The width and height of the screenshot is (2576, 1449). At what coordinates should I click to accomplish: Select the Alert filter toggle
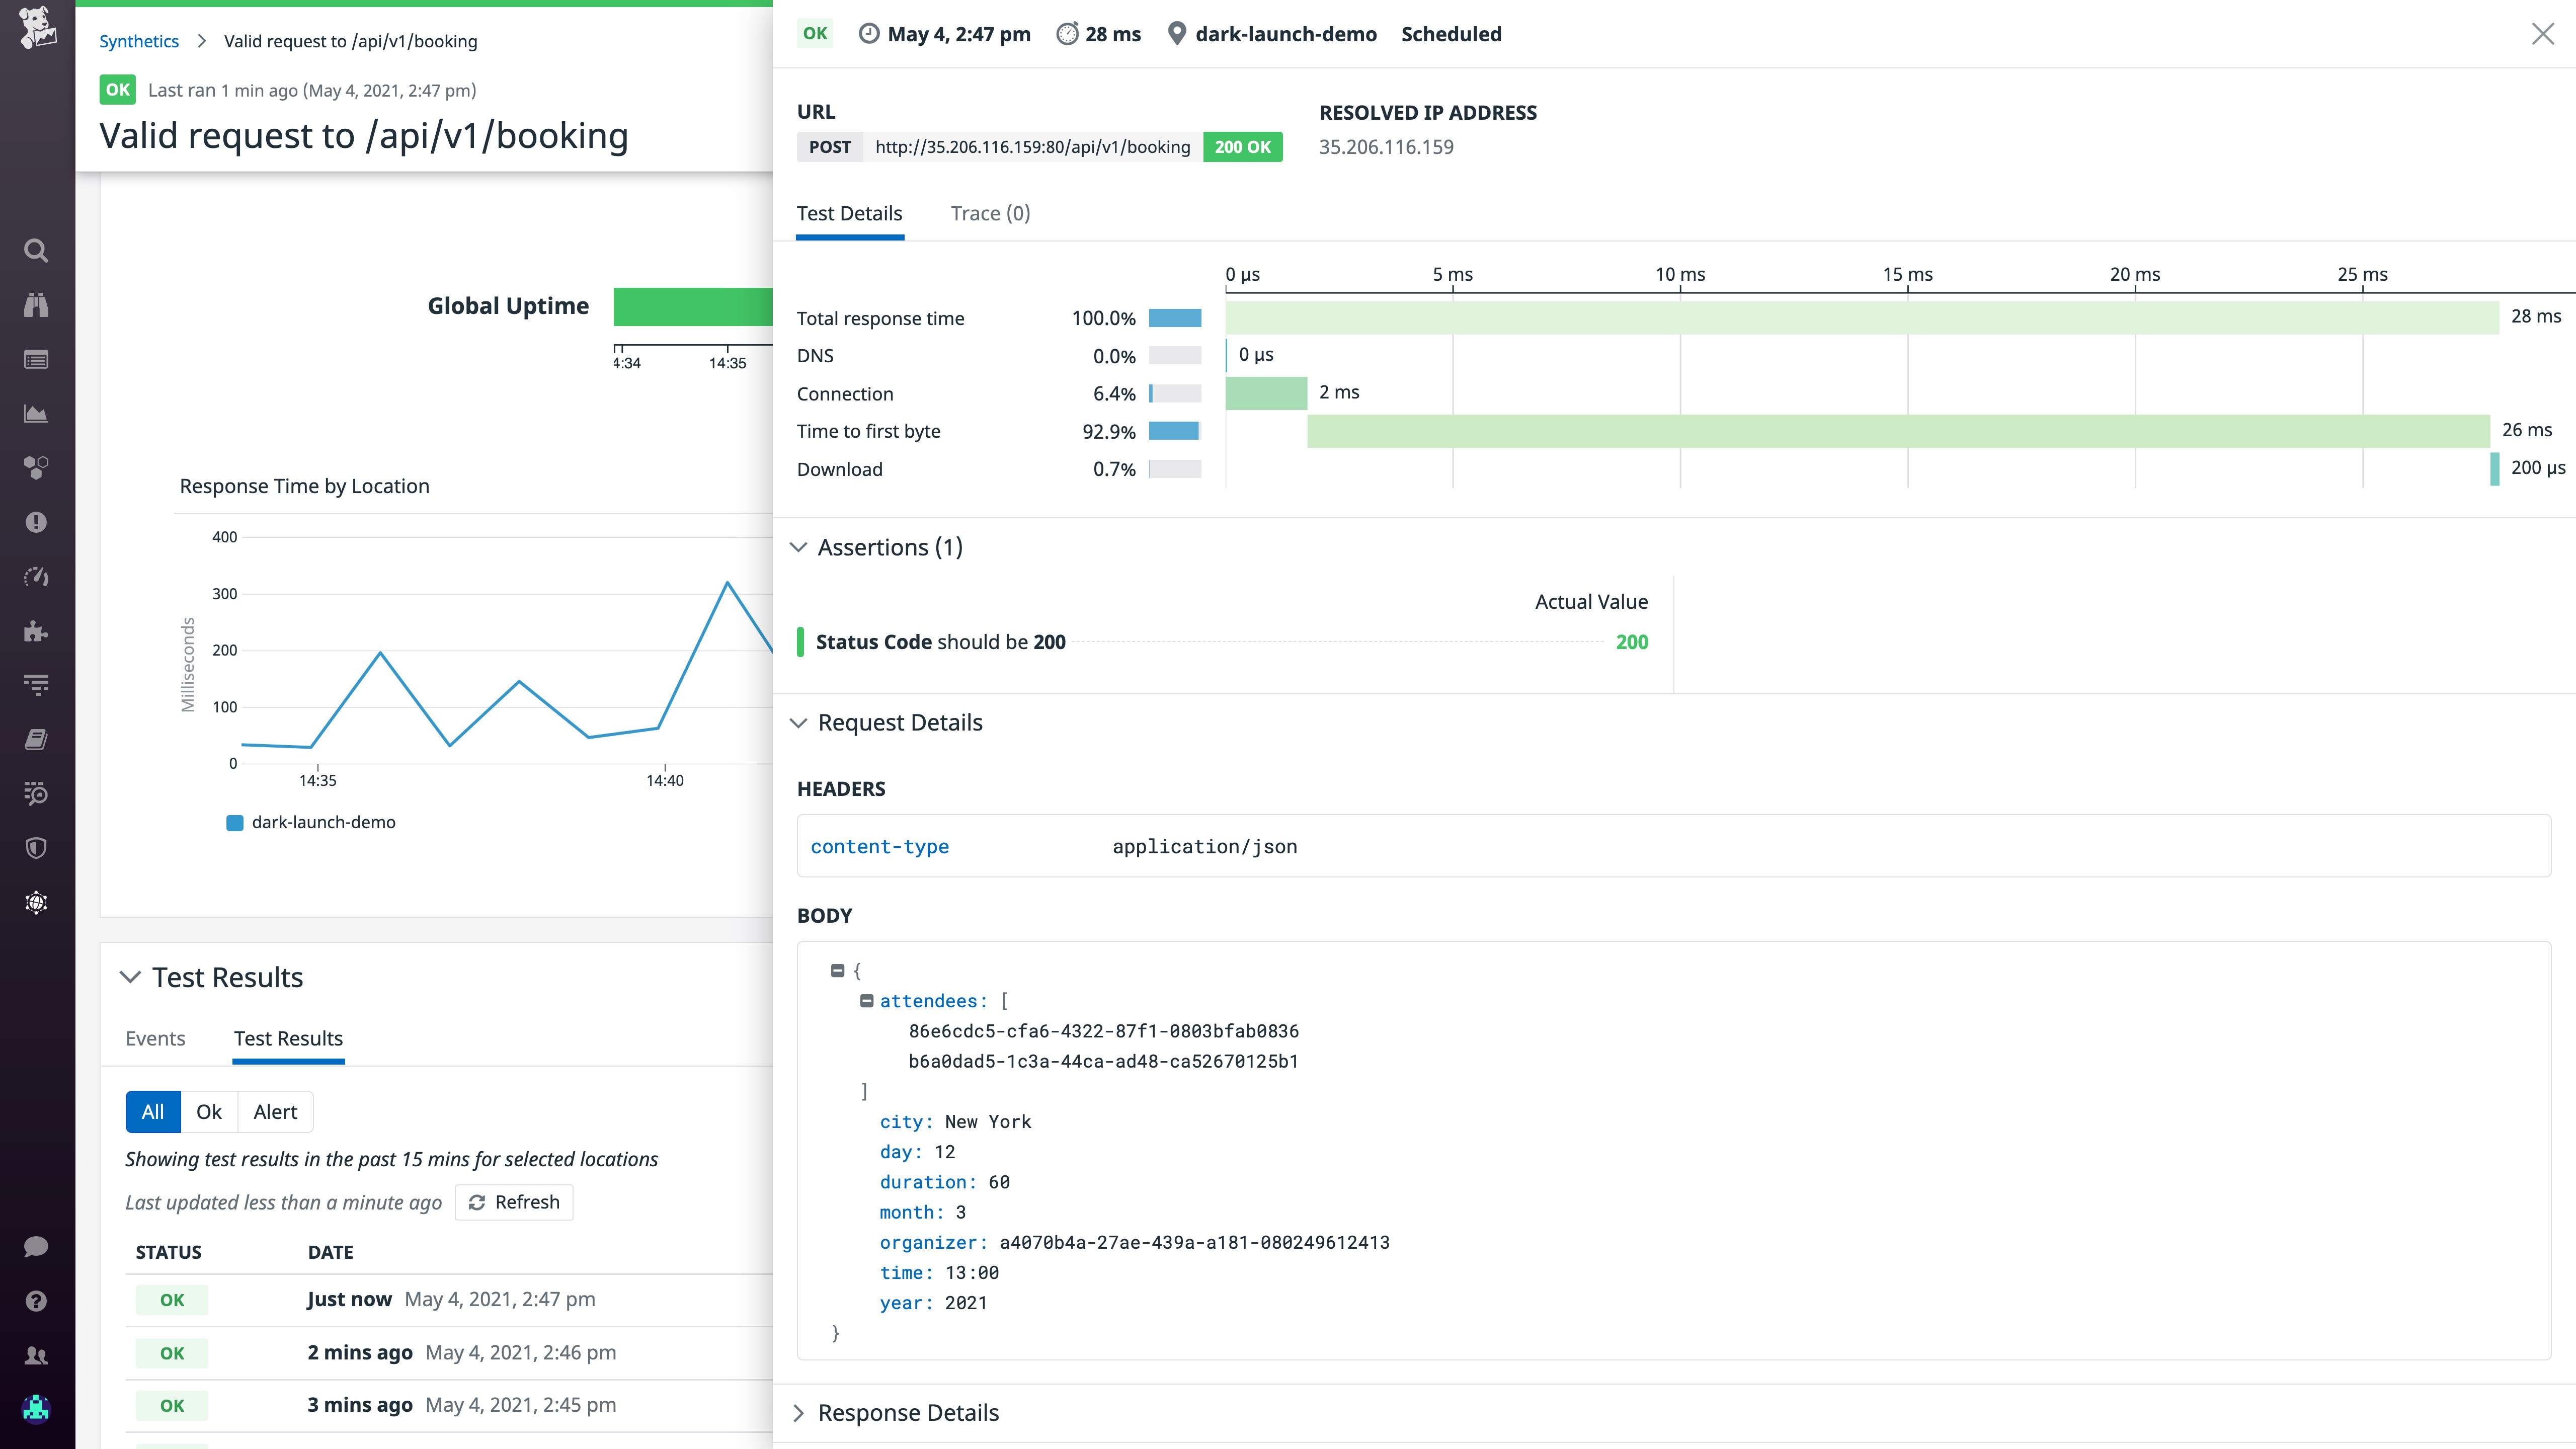[275, 1111]
